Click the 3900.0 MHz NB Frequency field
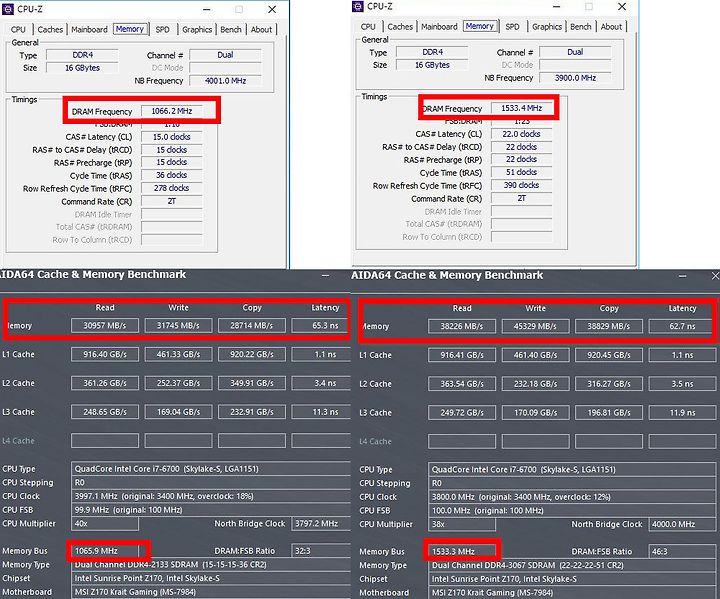Image resolution: width=720 pixels, height=599 pixels. 575,78
